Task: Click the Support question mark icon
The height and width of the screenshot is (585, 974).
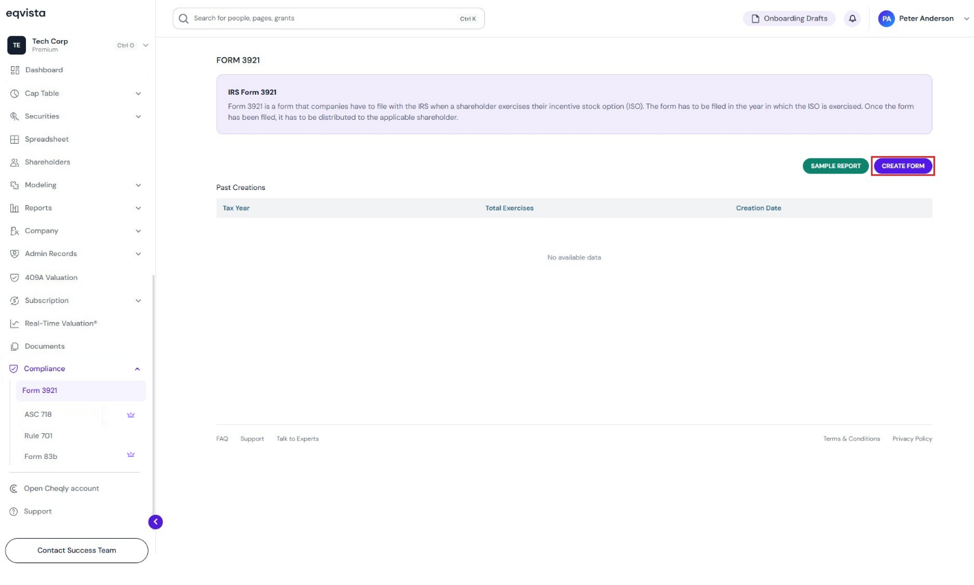Action: (14, 512)
